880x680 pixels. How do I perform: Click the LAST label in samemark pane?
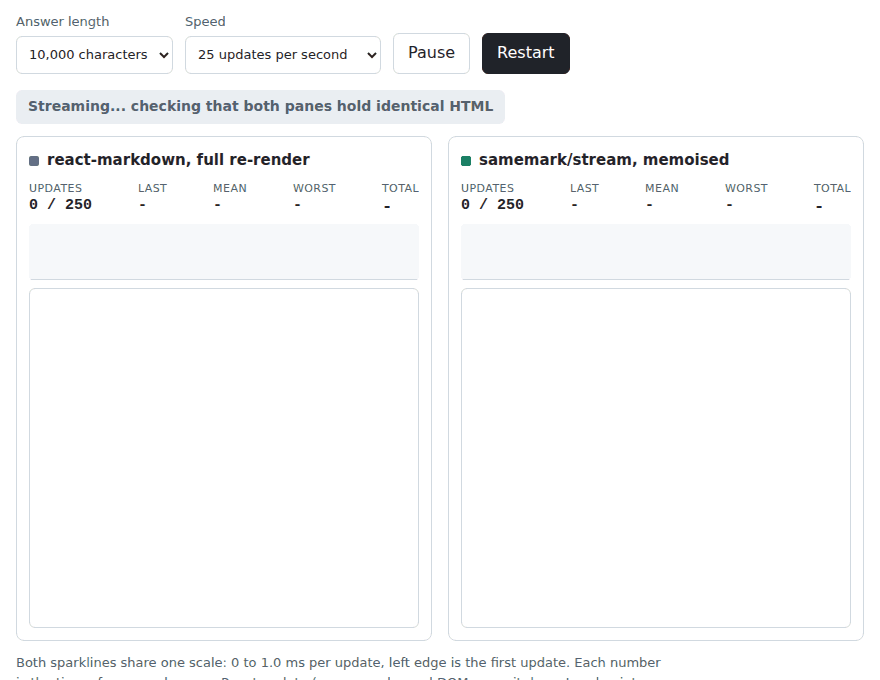point(584,188)
